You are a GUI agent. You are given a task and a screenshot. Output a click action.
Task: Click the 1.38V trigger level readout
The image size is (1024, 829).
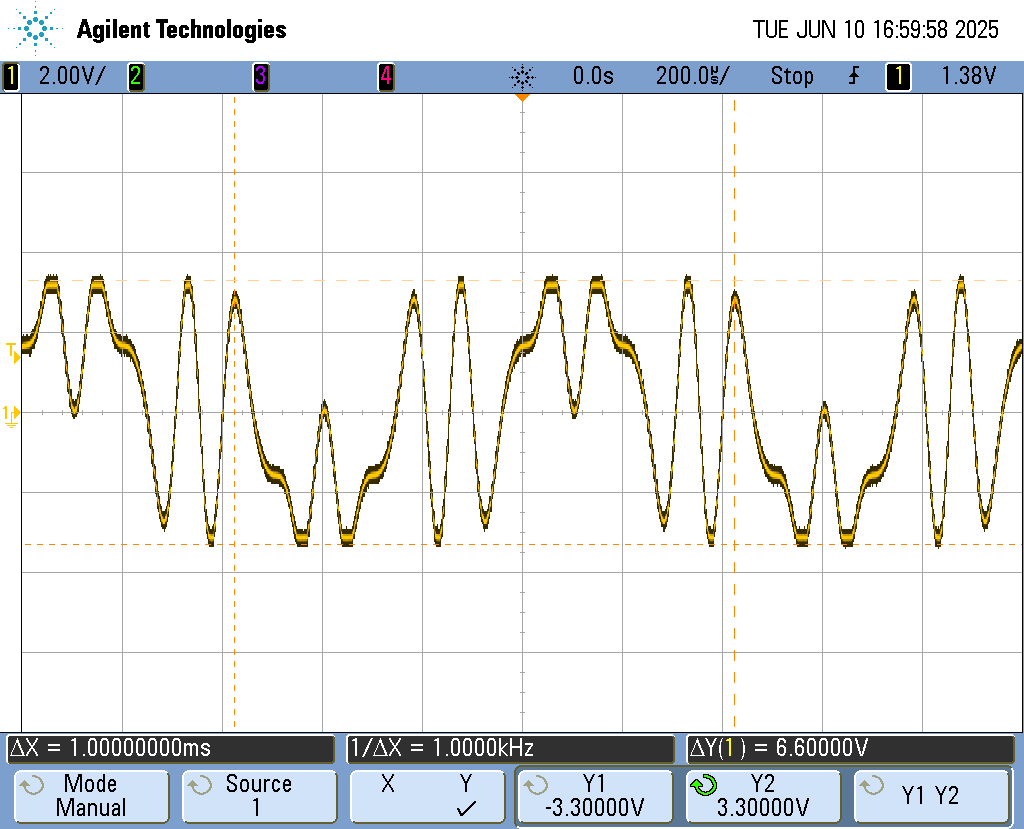[x=968, y=76]
